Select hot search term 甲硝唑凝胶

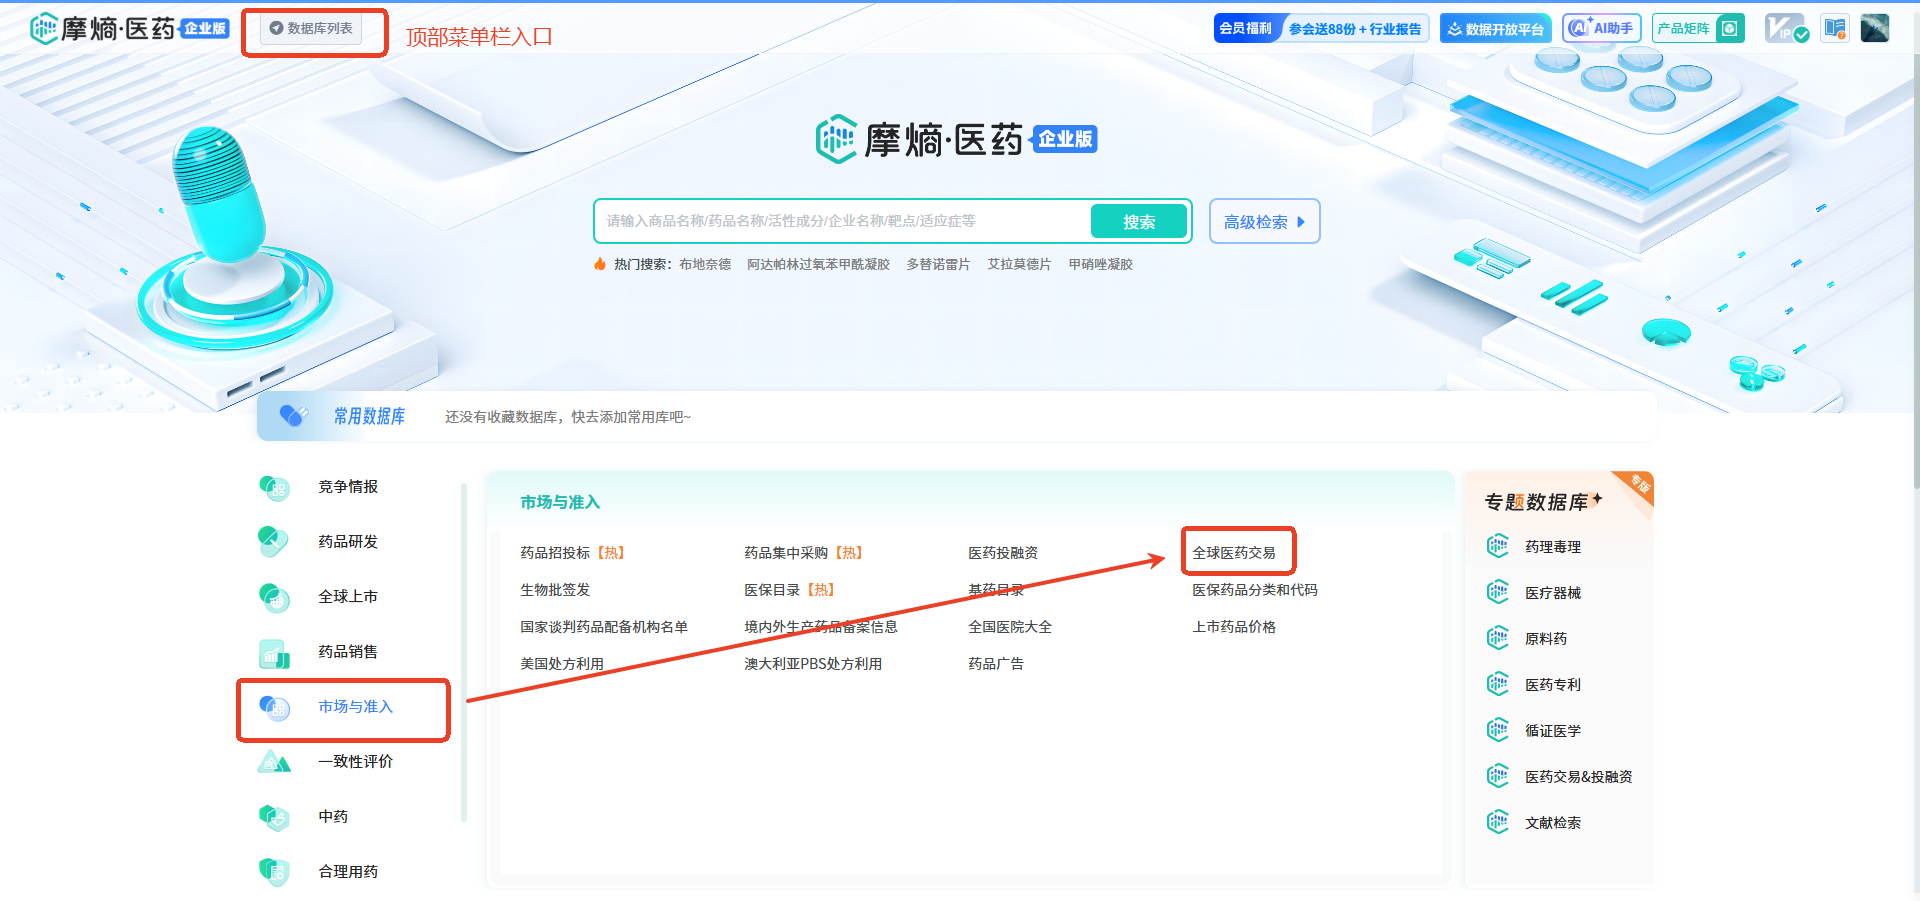coord(1100,264)
